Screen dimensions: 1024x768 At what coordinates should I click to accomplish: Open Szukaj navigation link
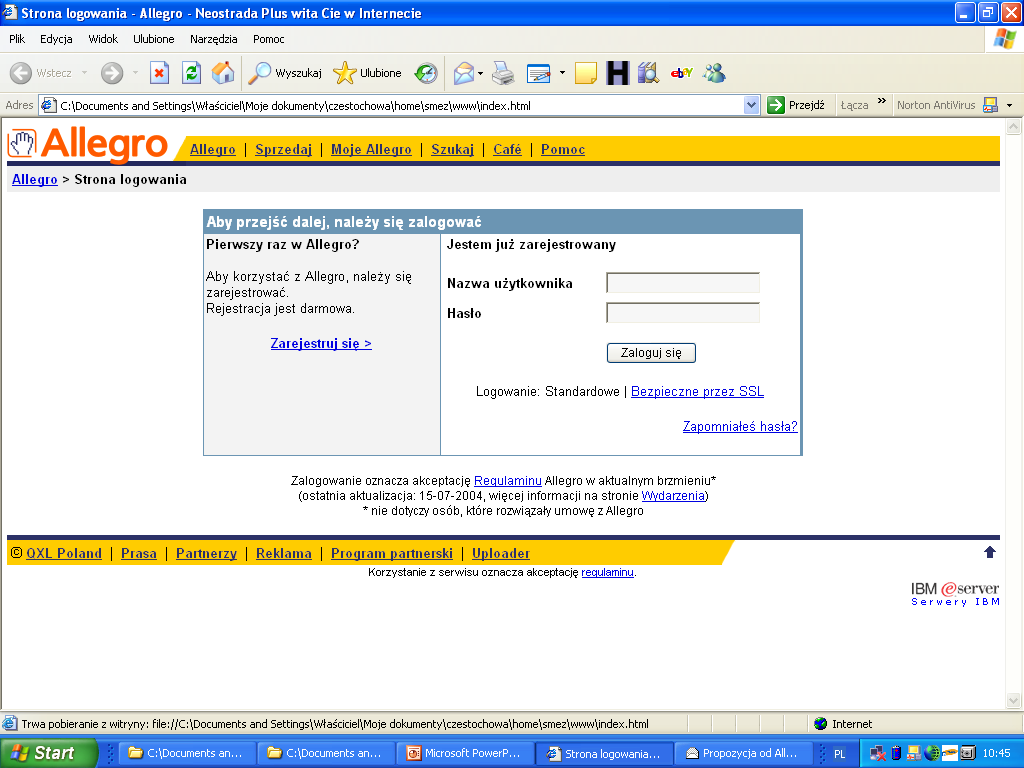pos(452,150)
